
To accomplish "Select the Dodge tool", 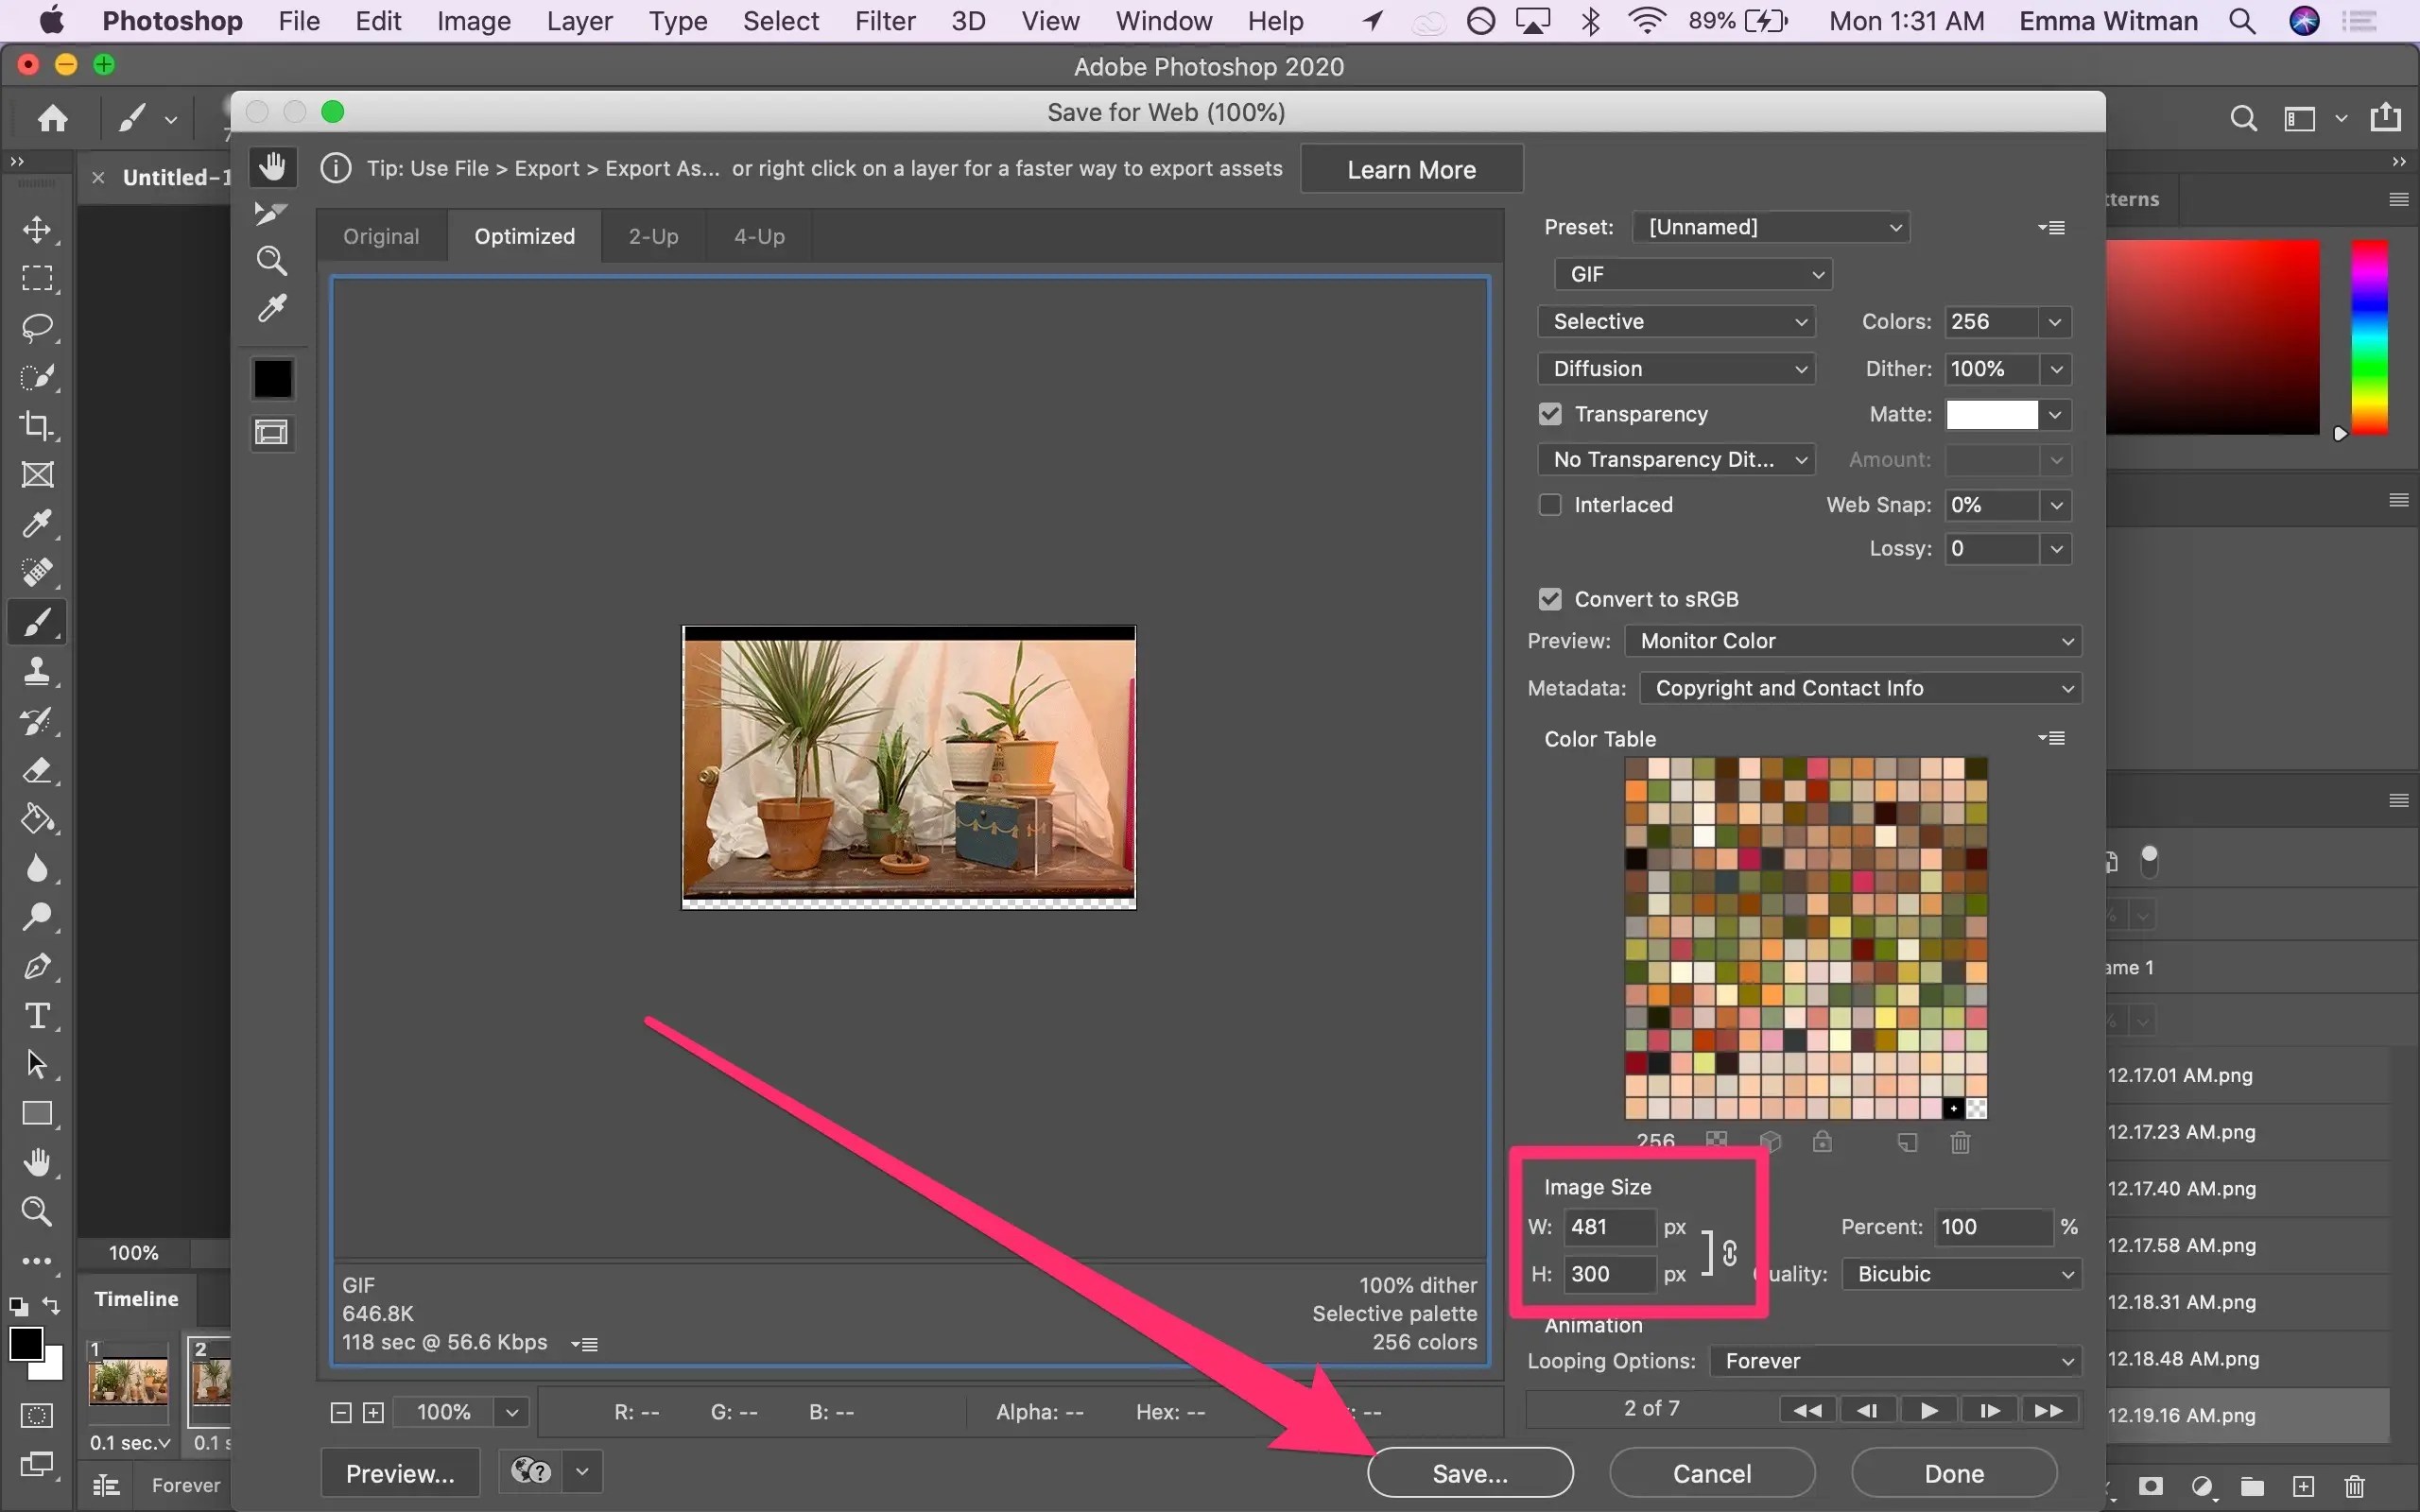I will (37, 917).
